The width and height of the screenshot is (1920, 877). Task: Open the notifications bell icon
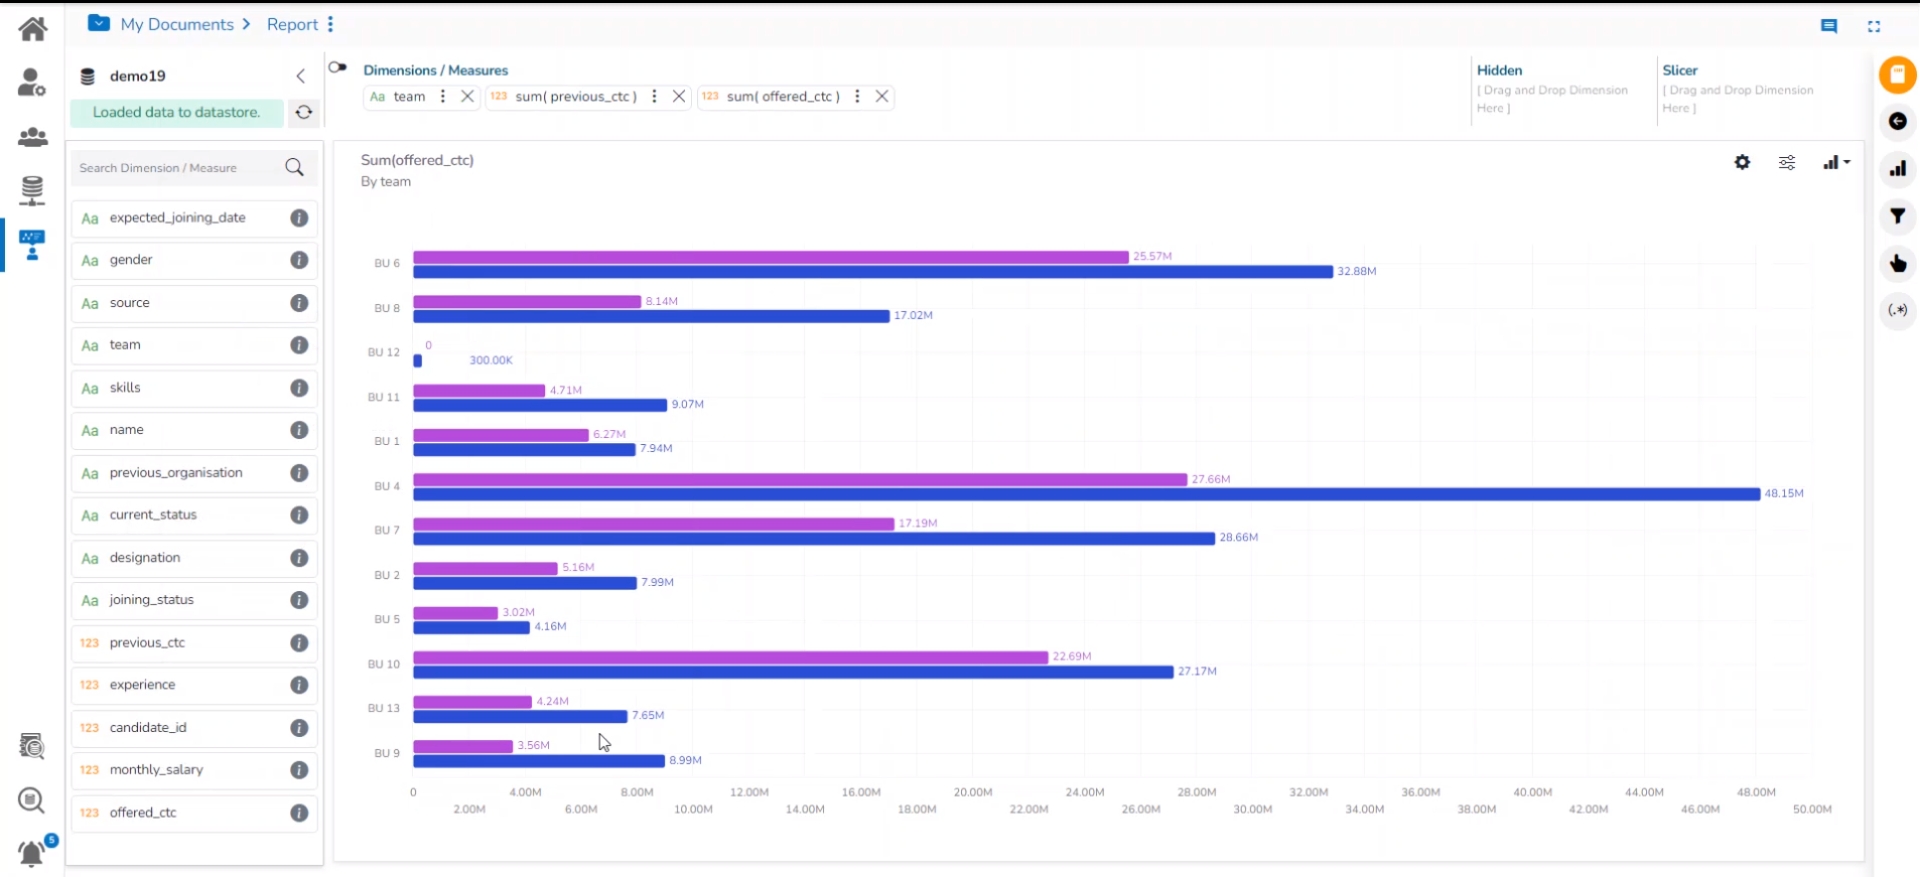(32, 853)
